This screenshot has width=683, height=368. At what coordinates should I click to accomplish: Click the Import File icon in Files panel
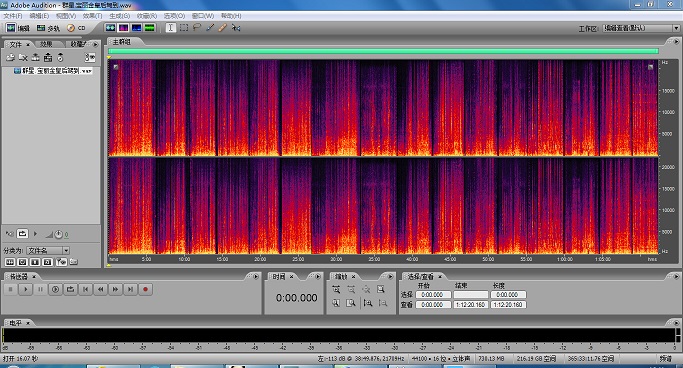(10, 57)
